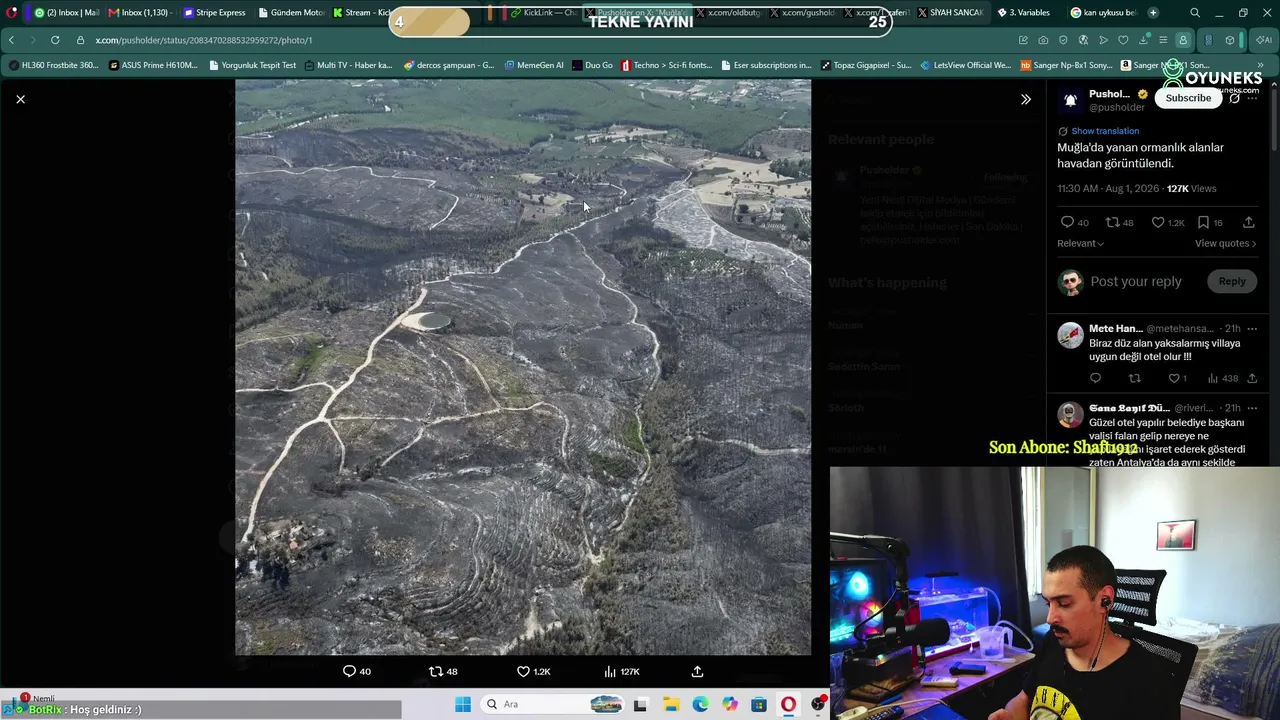
Task: Click the x.com address bar
Action: [x=540, y=40]
